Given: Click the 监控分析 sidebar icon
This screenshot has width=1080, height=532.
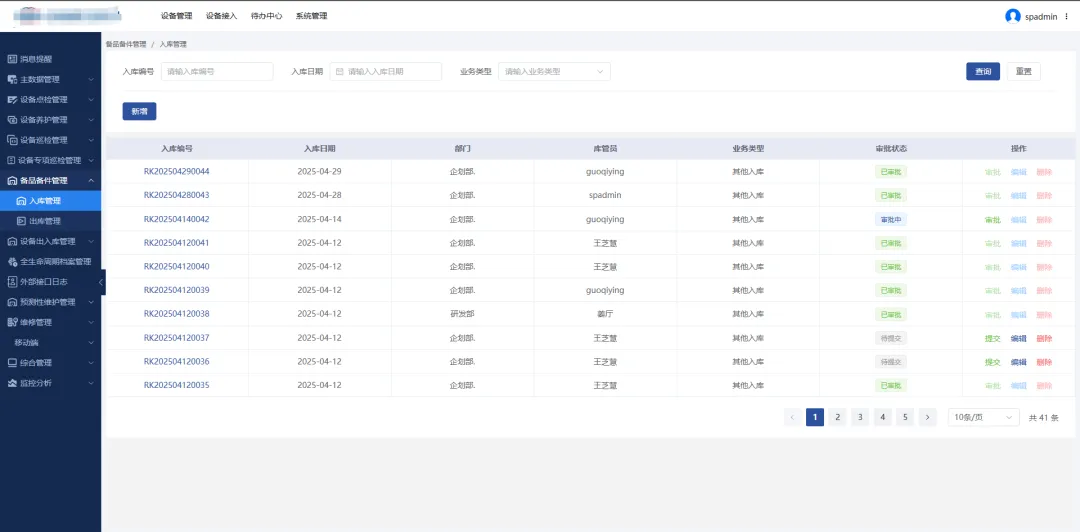Looking at the screenshot, I should (x=12, y=382).
